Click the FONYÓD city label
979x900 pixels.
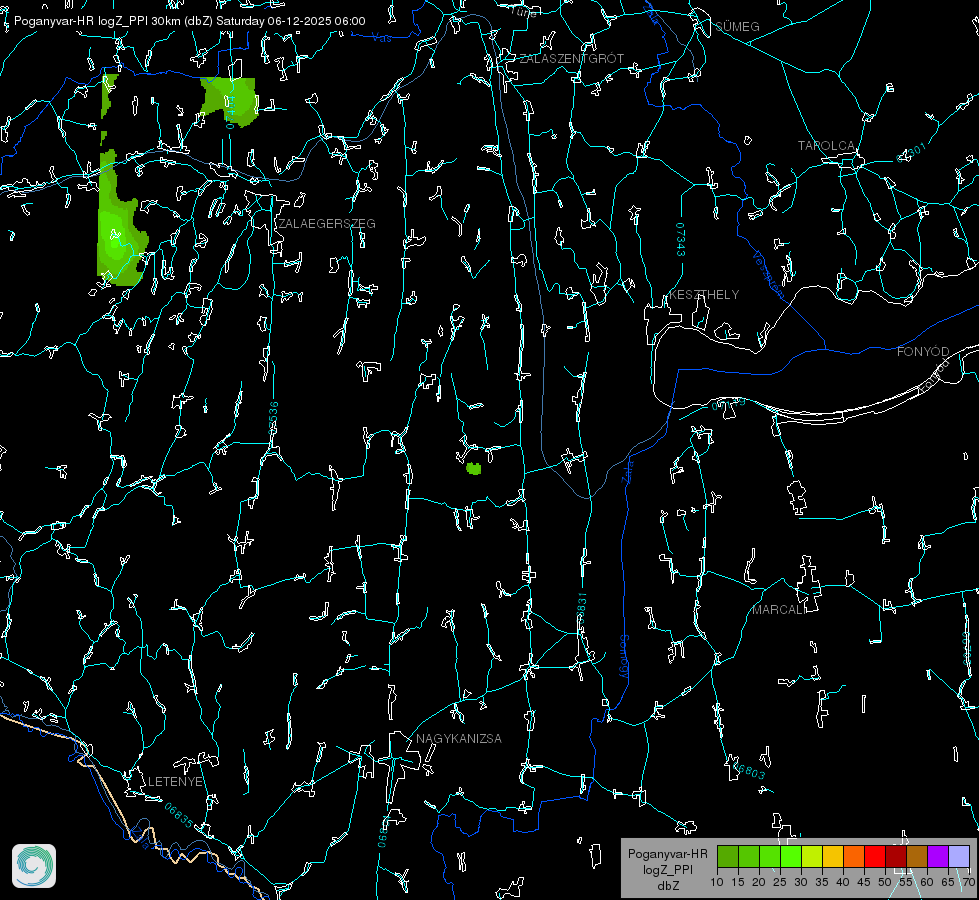[923, 352]
